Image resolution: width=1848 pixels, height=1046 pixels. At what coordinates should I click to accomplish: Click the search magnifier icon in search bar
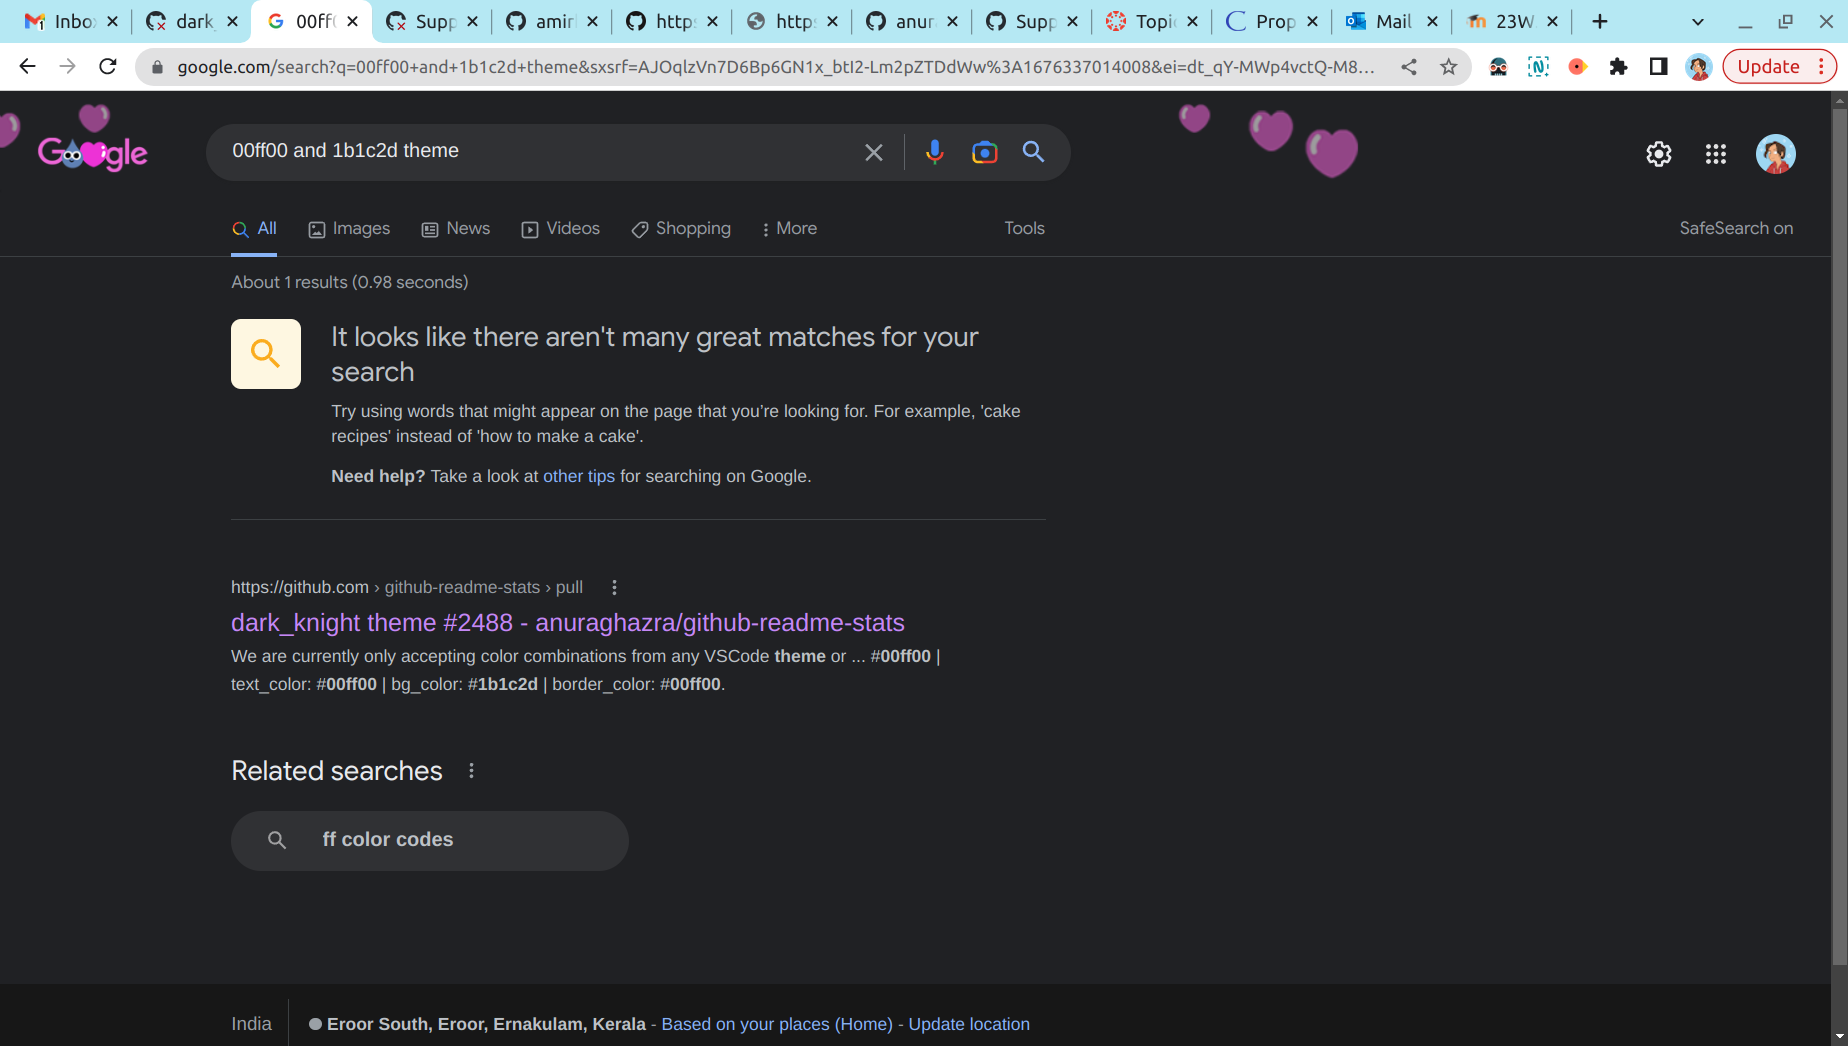pos(1033,152)
